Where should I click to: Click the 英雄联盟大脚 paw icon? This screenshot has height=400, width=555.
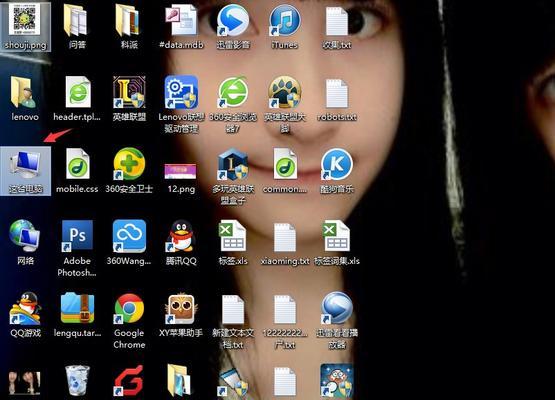pos(284,92)
